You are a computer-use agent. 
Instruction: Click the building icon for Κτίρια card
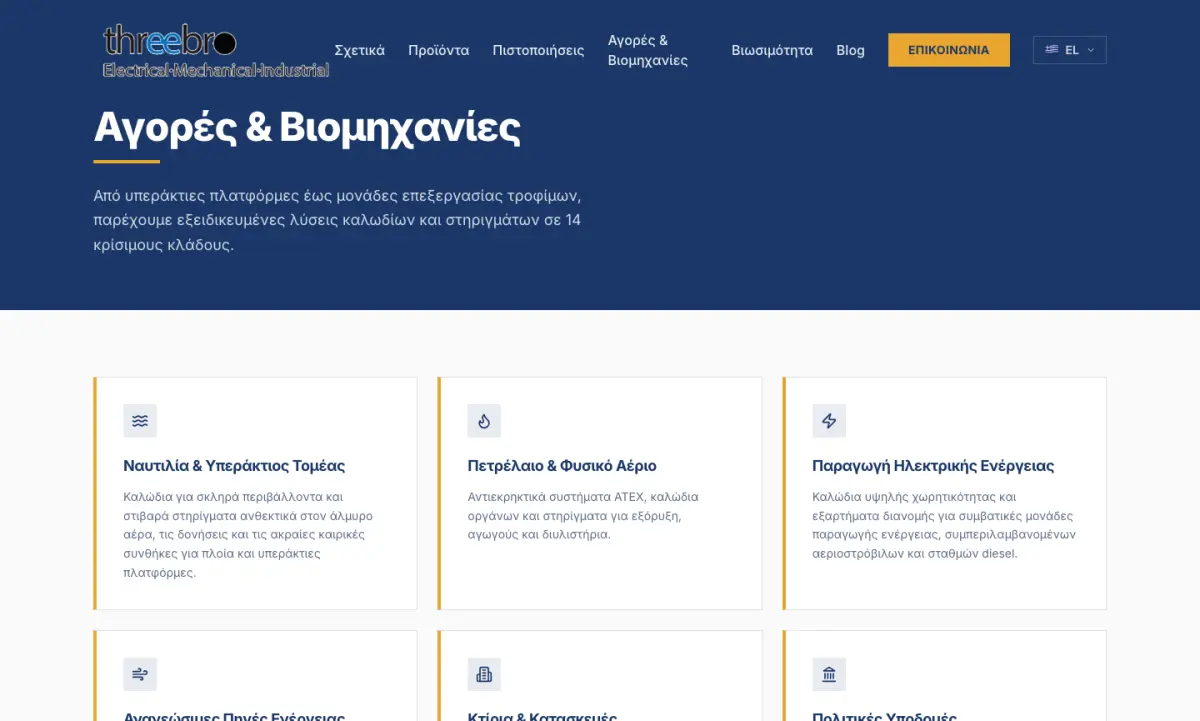click(x=484, y=674)
